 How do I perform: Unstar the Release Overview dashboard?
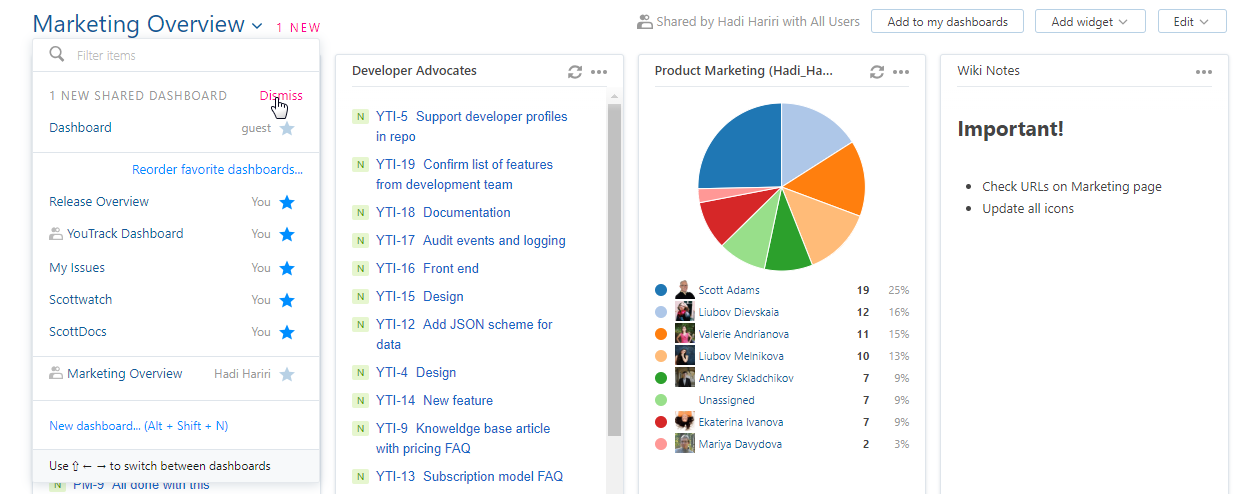coord(287,202)
